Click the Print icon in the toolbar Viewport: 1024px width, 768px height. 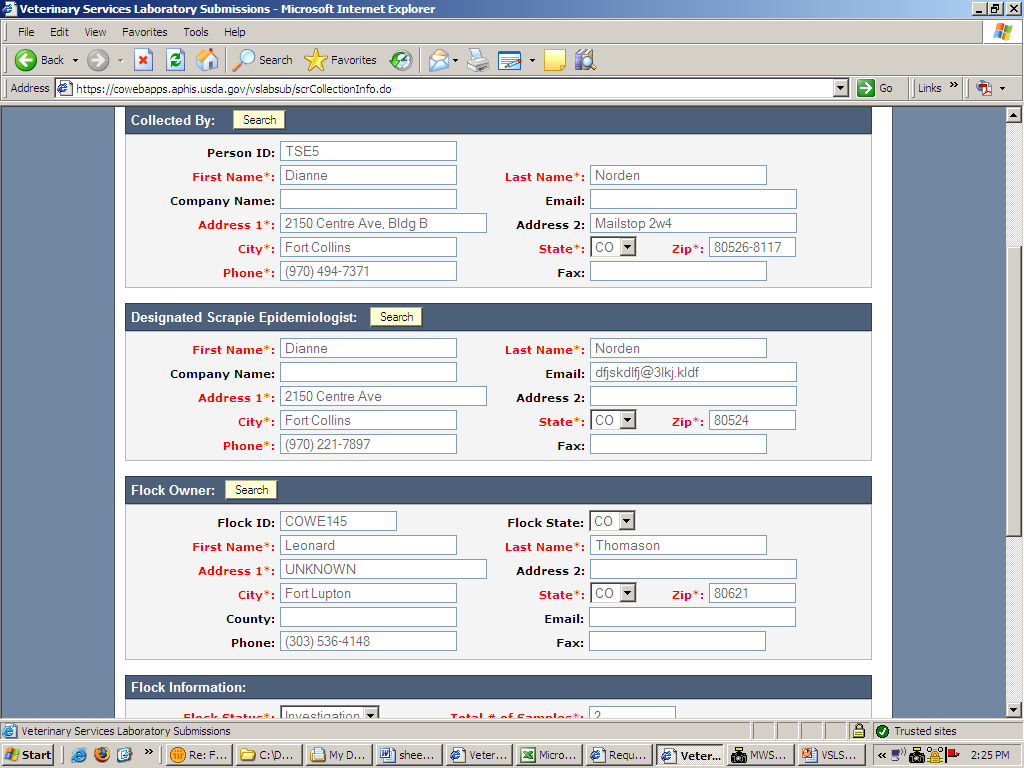[478, 60]
